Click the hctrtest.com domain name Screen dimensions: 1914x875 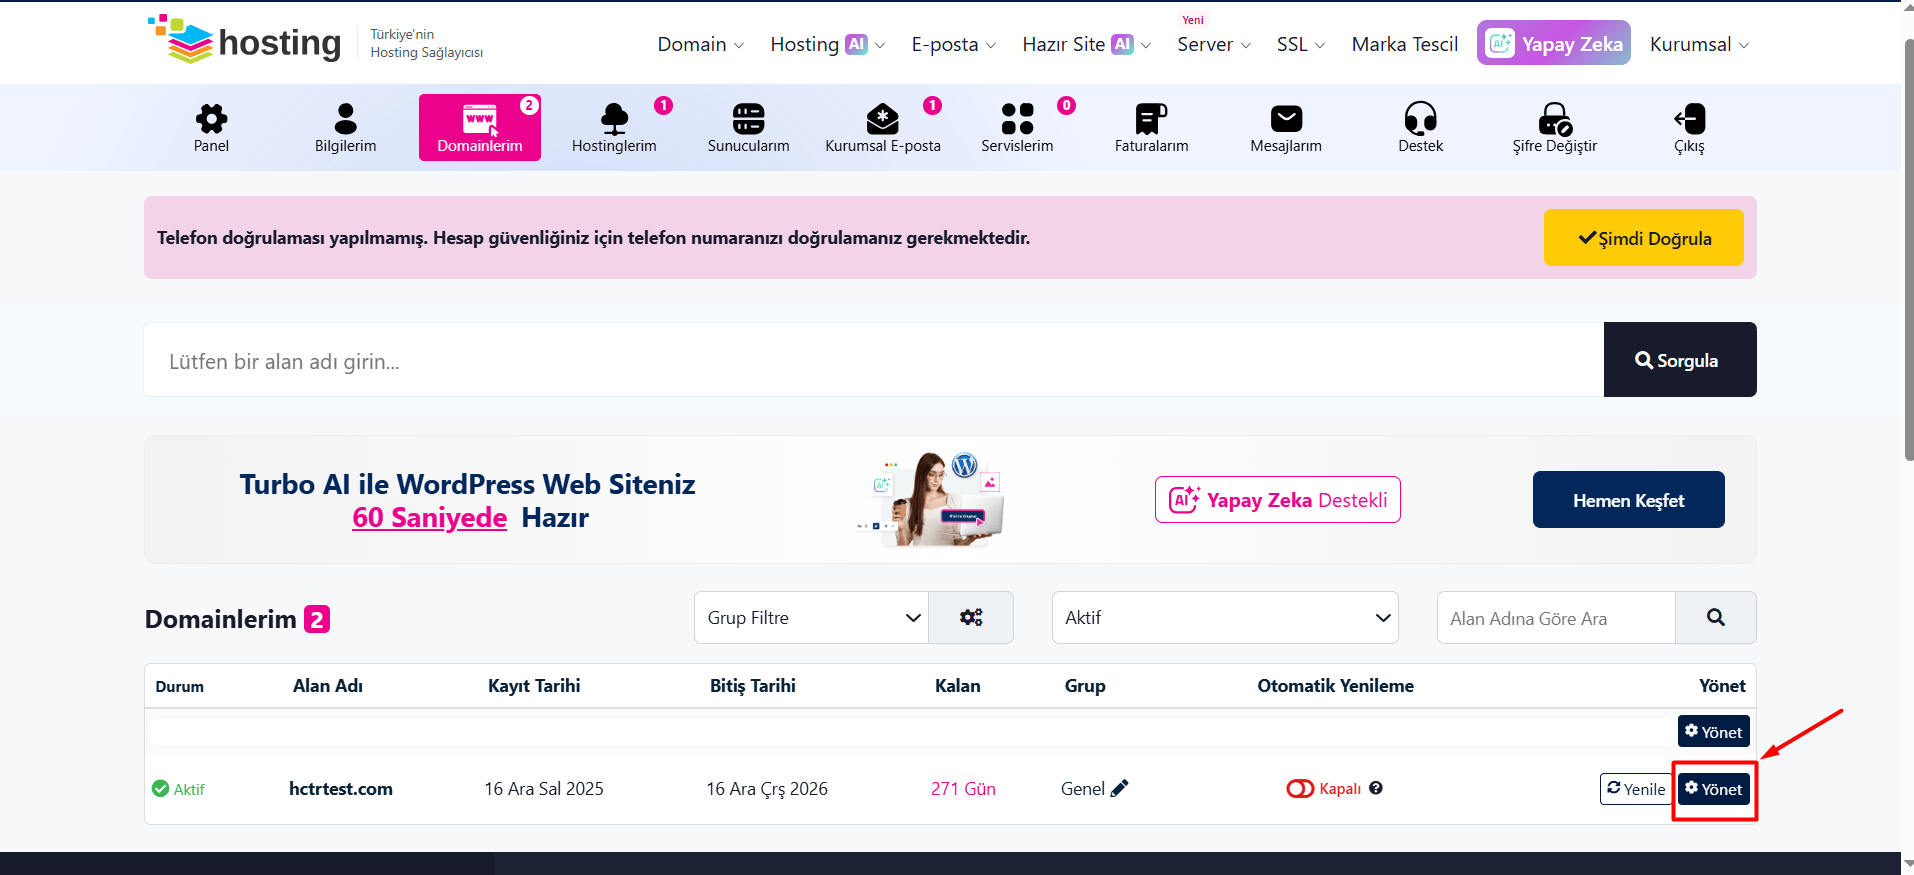tap(341, 788)
